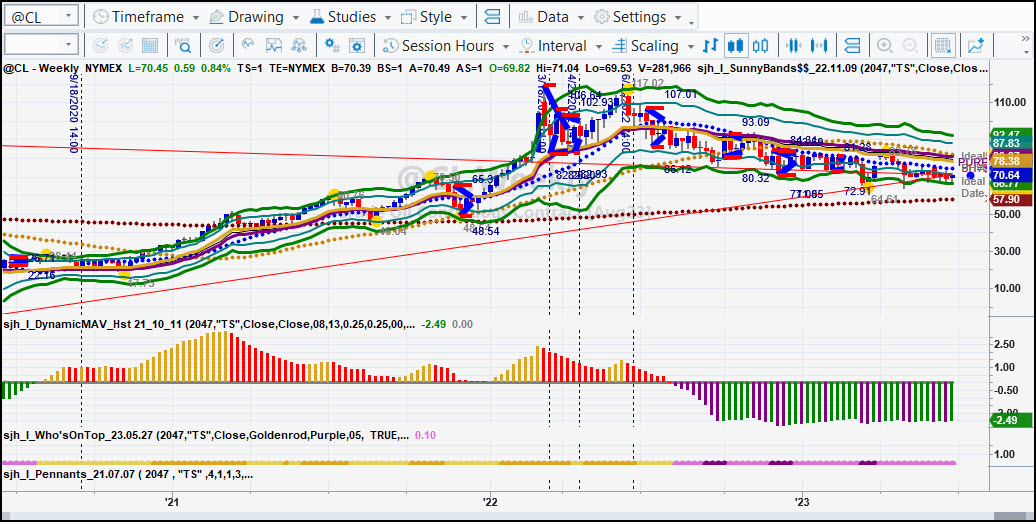Click the radar target icon
Image resolution: width=1036 pixels, height=522 pixels.
[x=215, y=46]
